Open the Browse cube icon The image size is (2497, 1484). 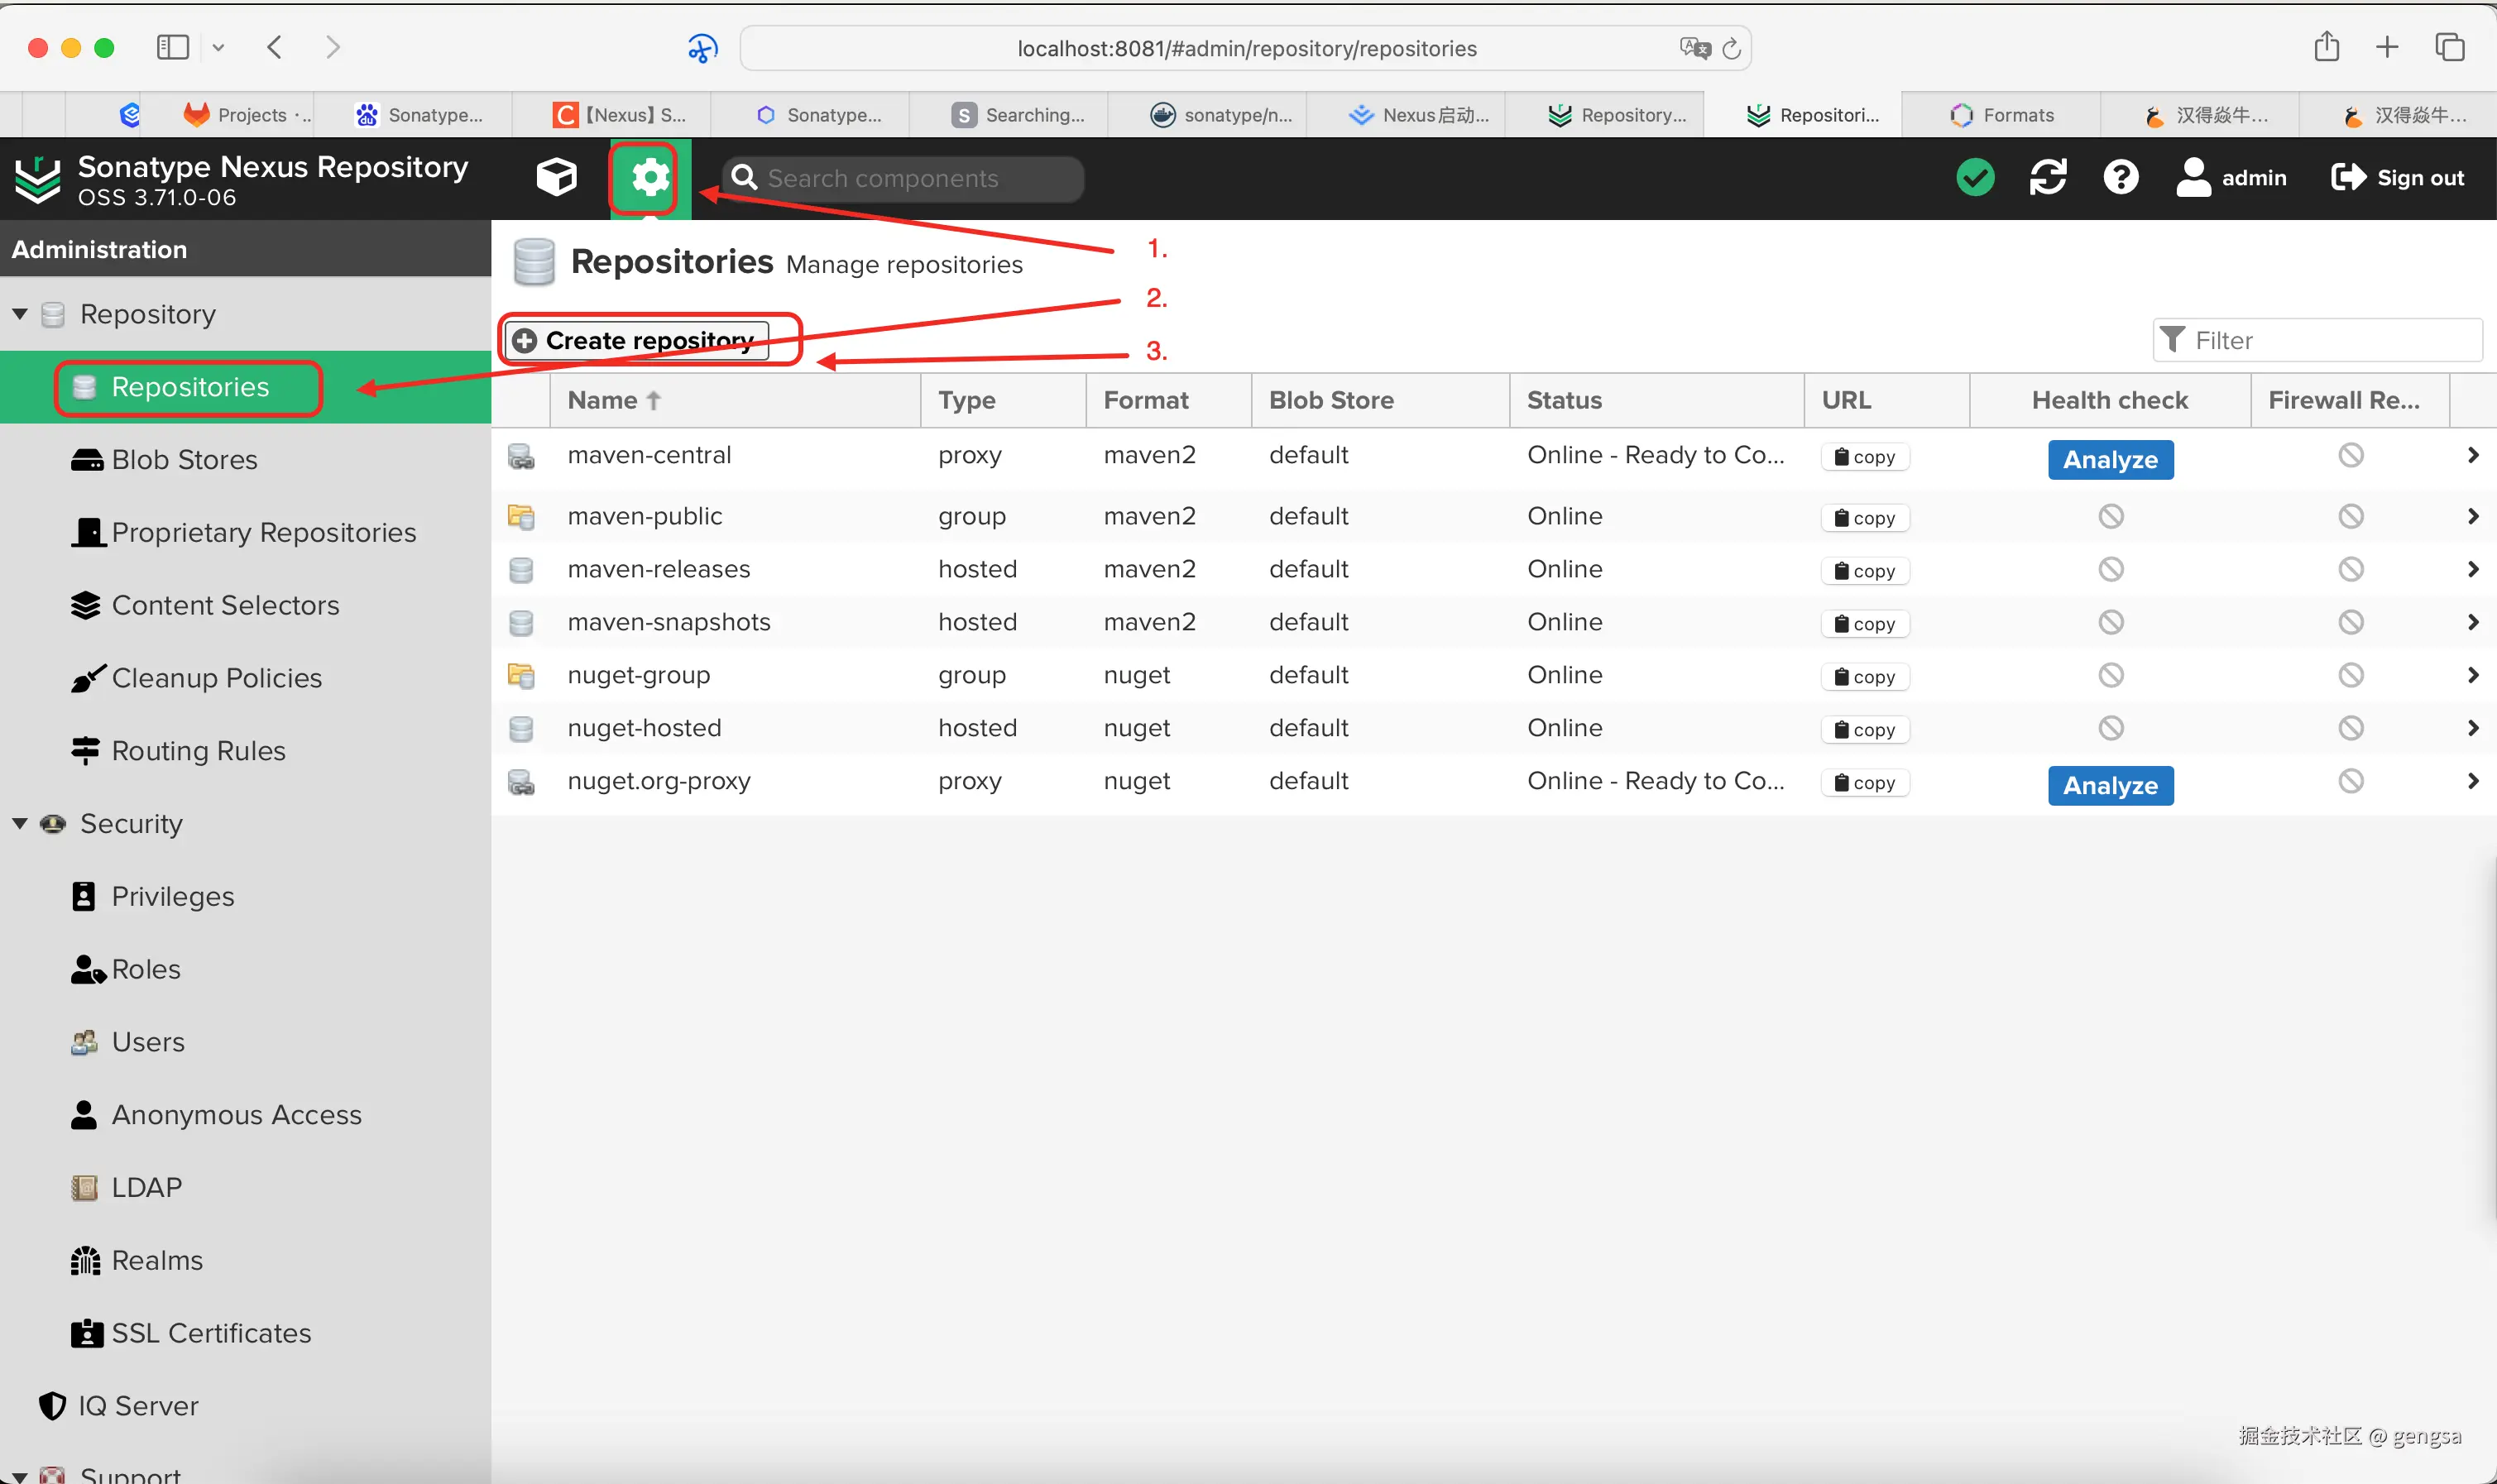556,177
